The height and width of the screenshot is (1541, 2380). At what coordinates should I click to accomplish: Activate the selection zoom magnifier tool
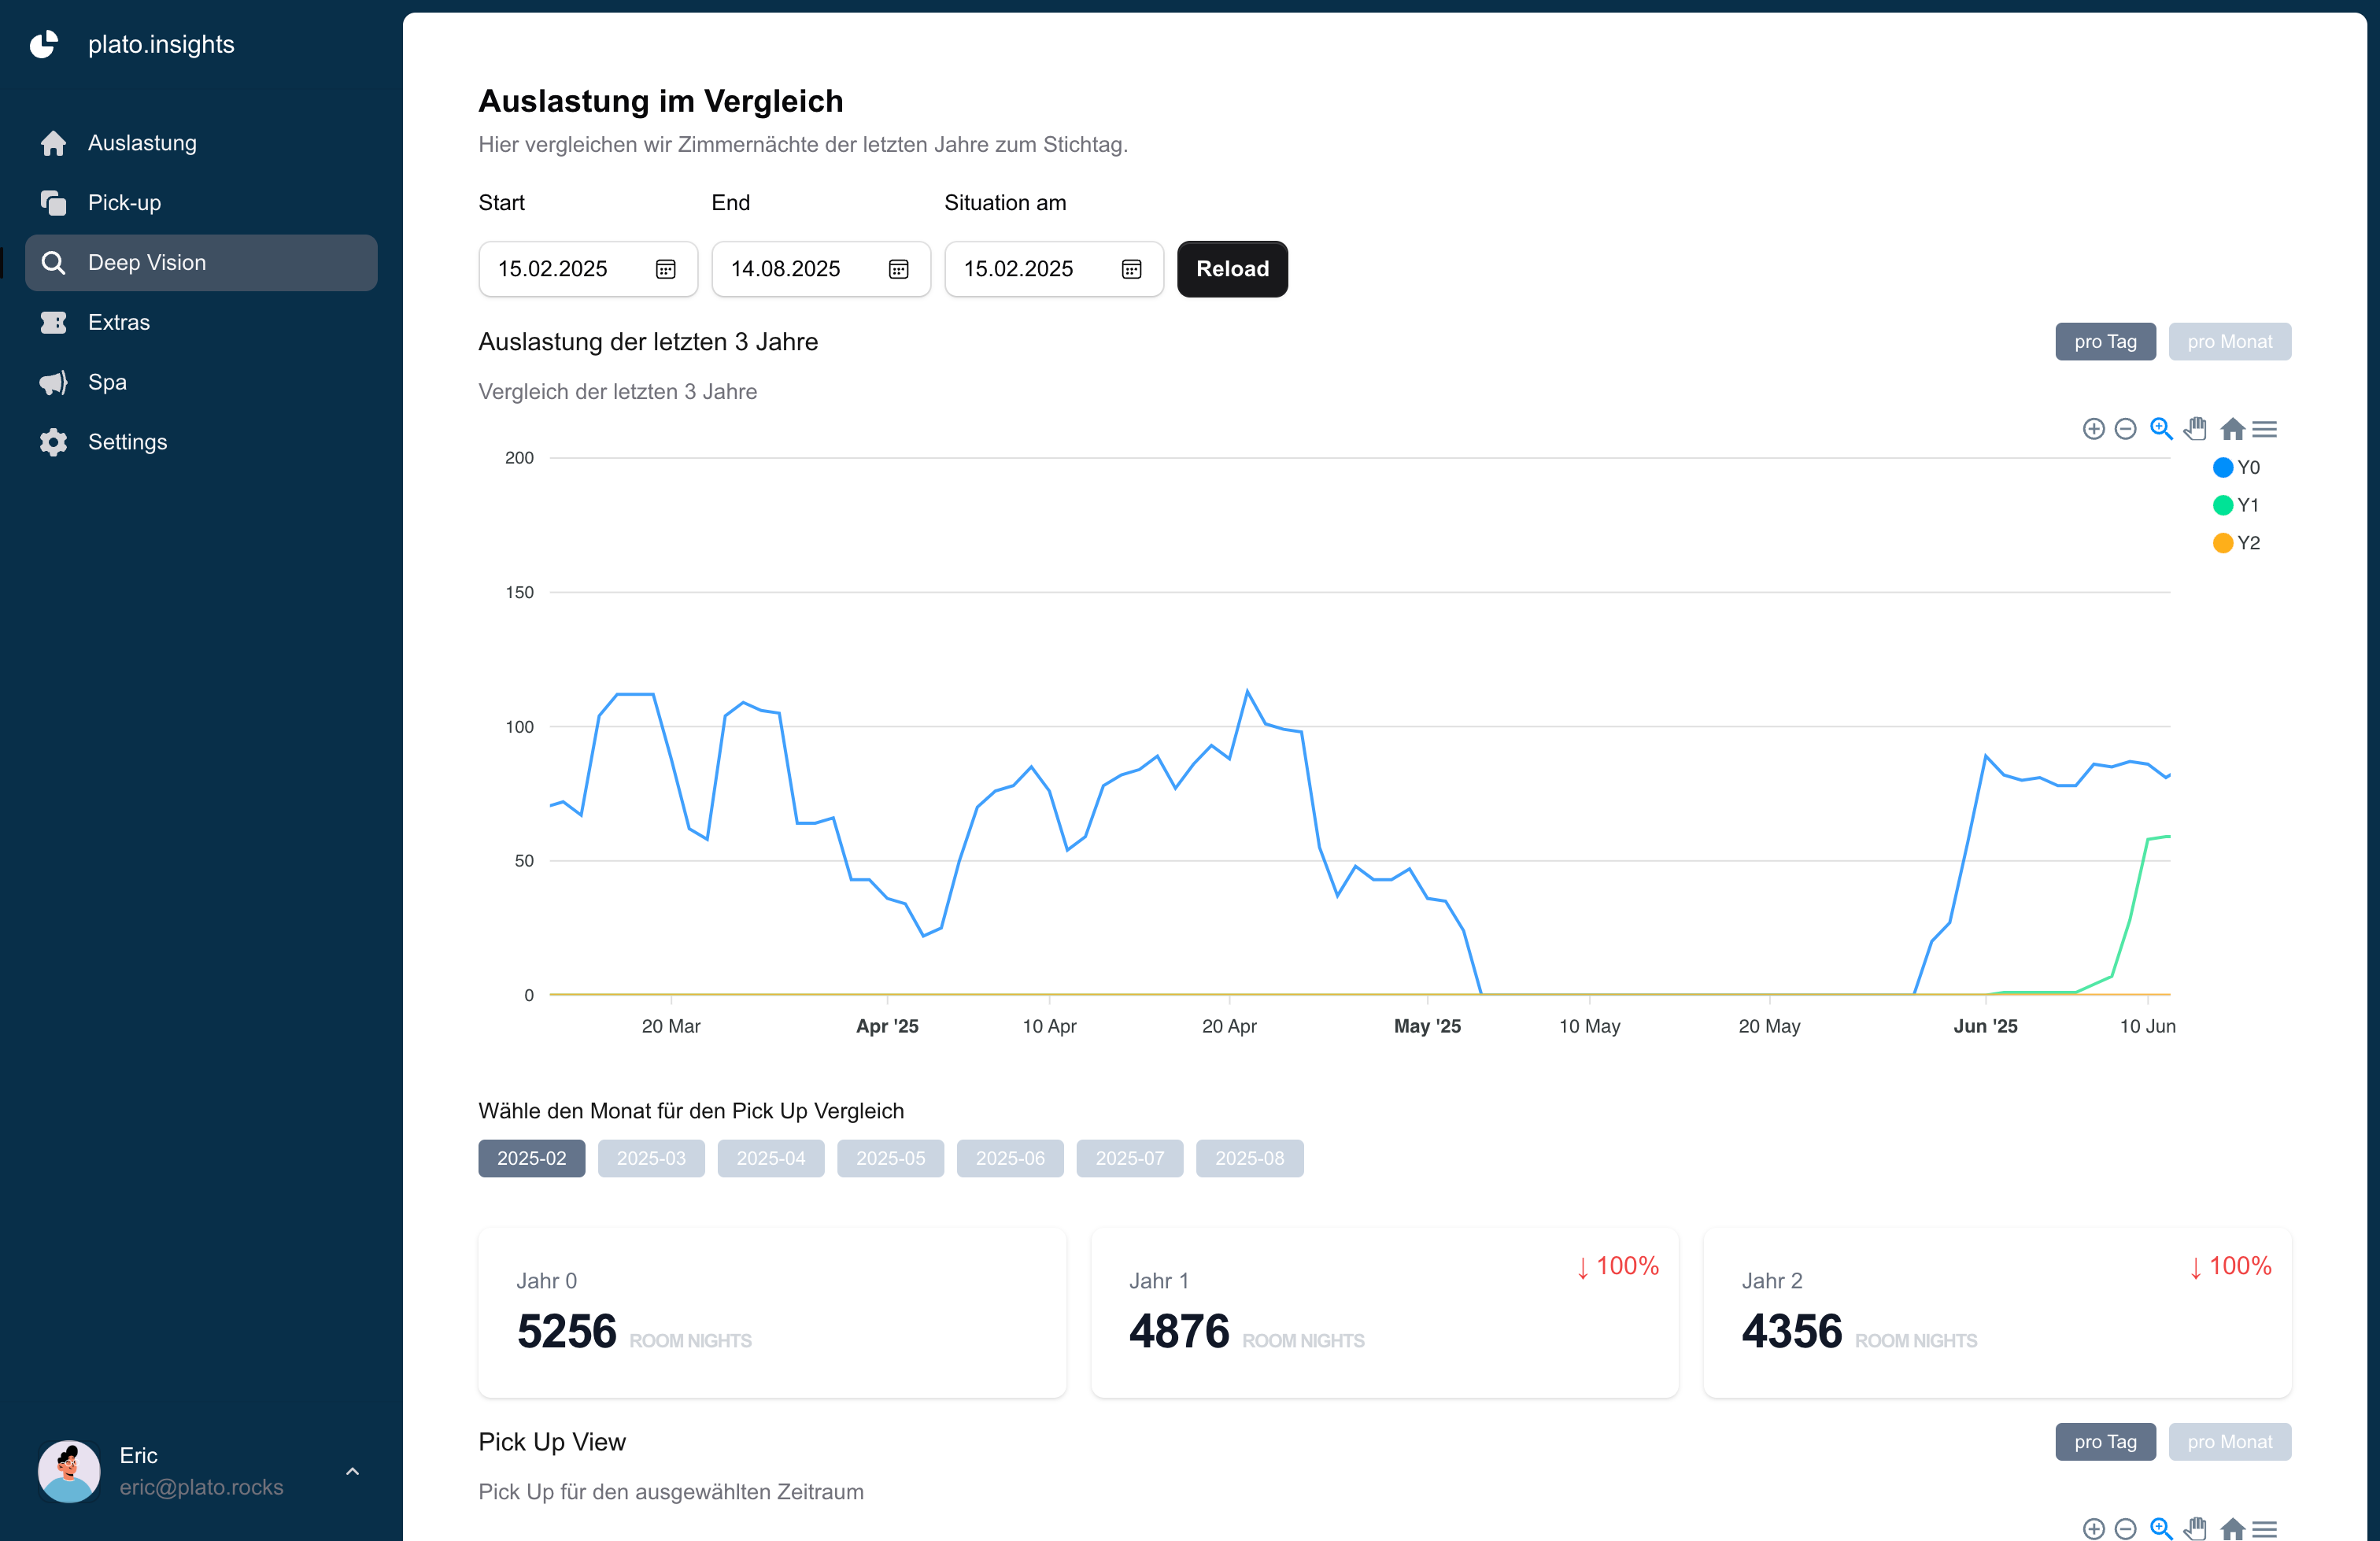coord(2161,429)
